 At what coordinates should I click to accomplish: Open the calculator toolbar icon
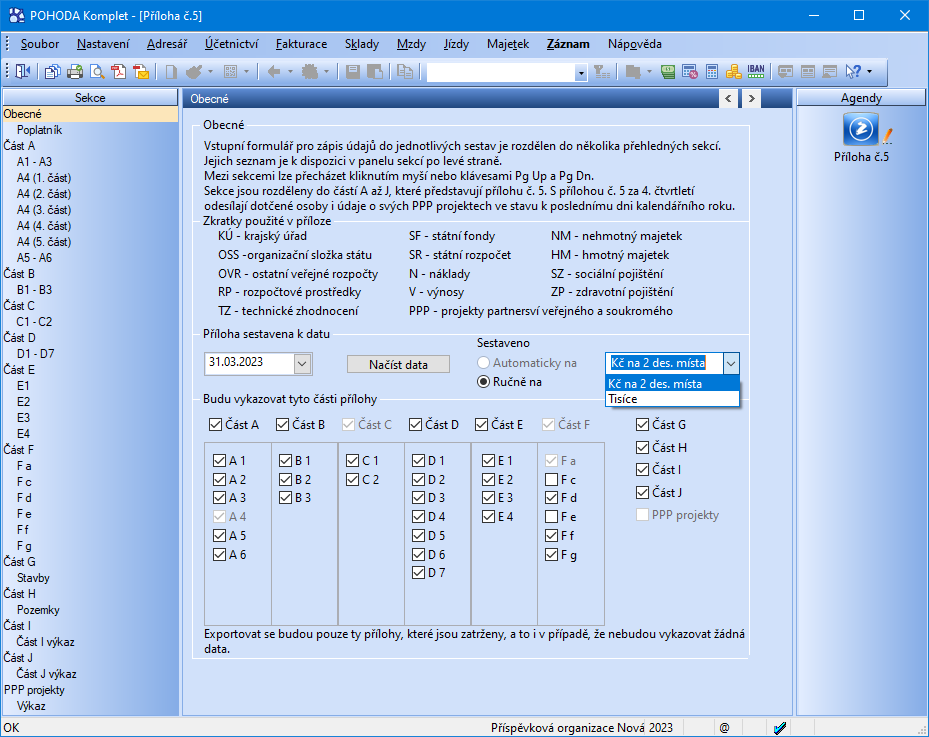712,72
